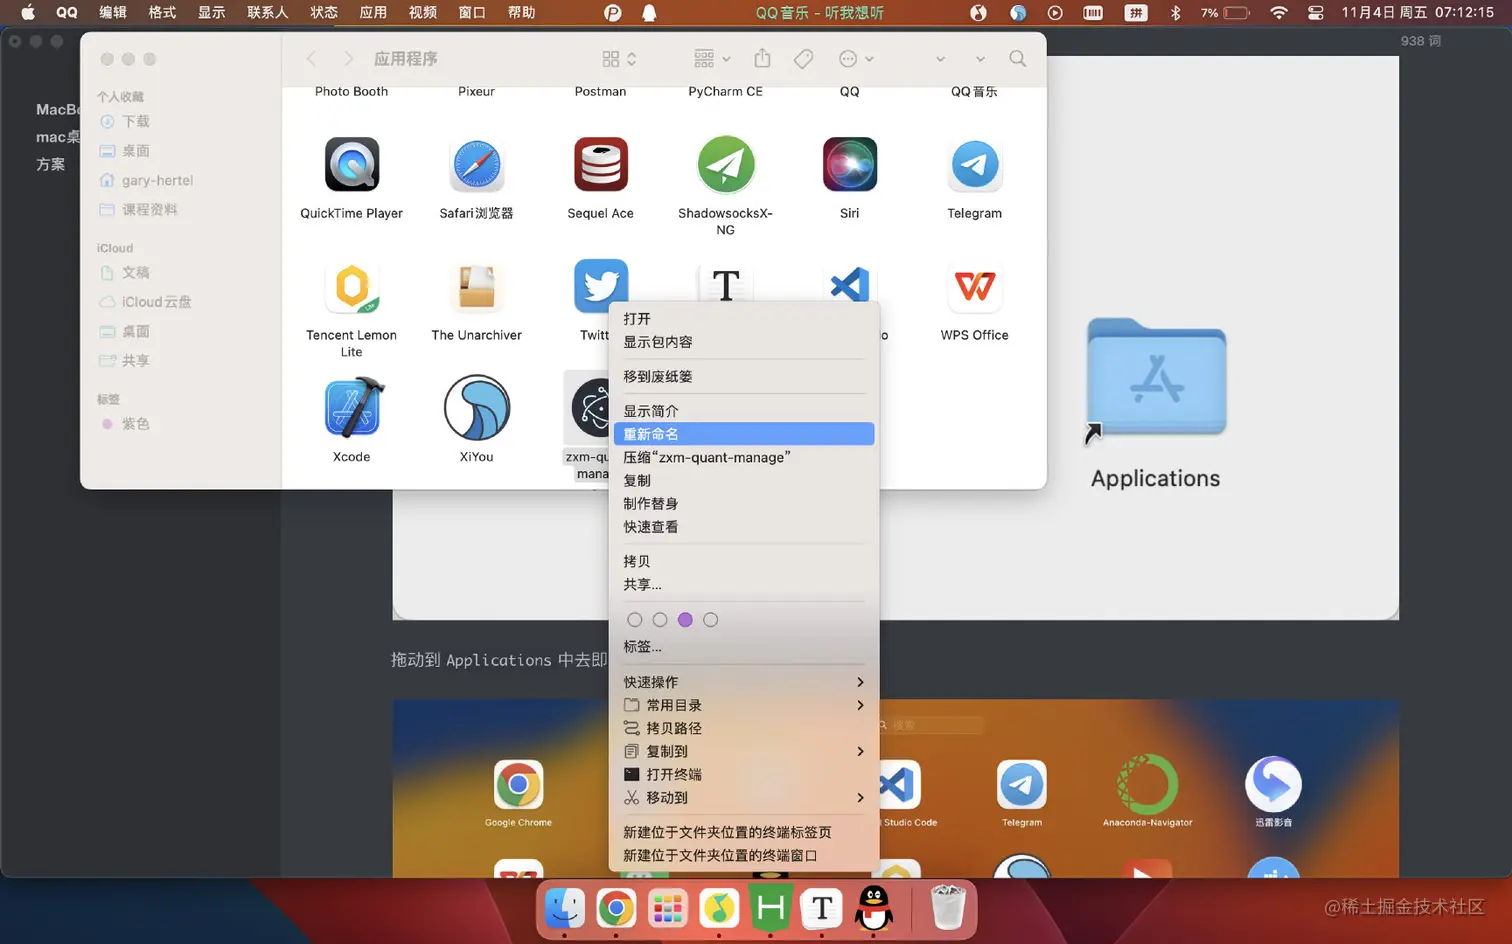Select the Siri app icon
The width and height of the screenshot is (1512, 944).
tap(849, 164)
